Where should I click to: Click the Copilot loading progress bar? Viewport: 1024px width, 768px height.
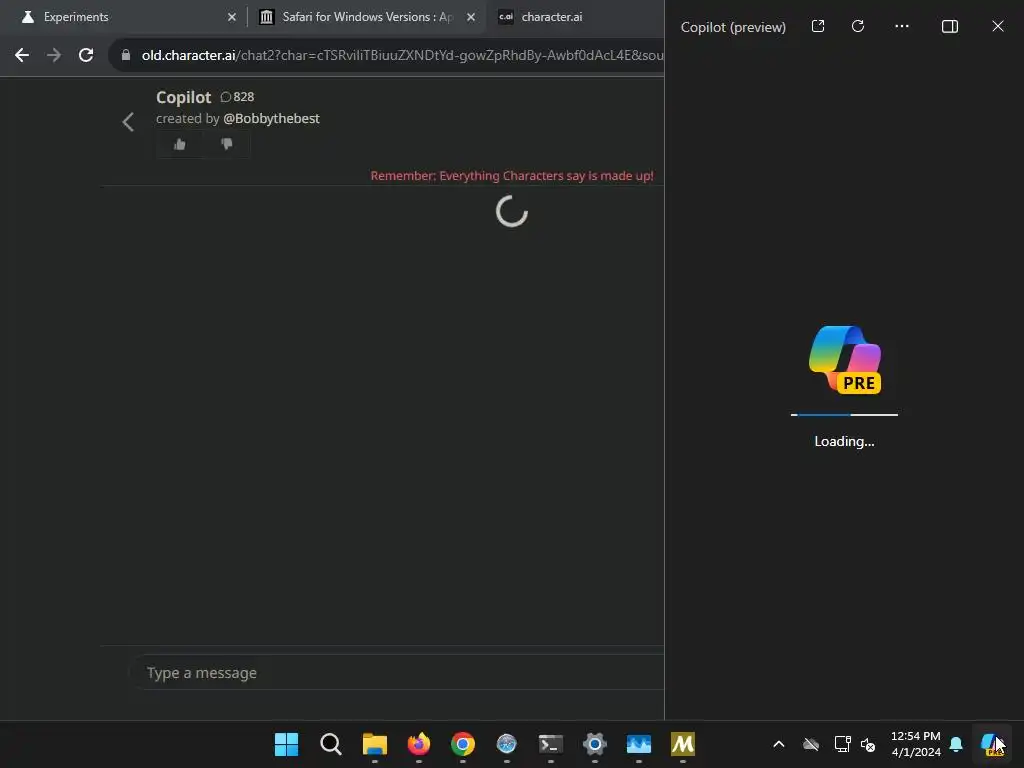tap(844, 414)
